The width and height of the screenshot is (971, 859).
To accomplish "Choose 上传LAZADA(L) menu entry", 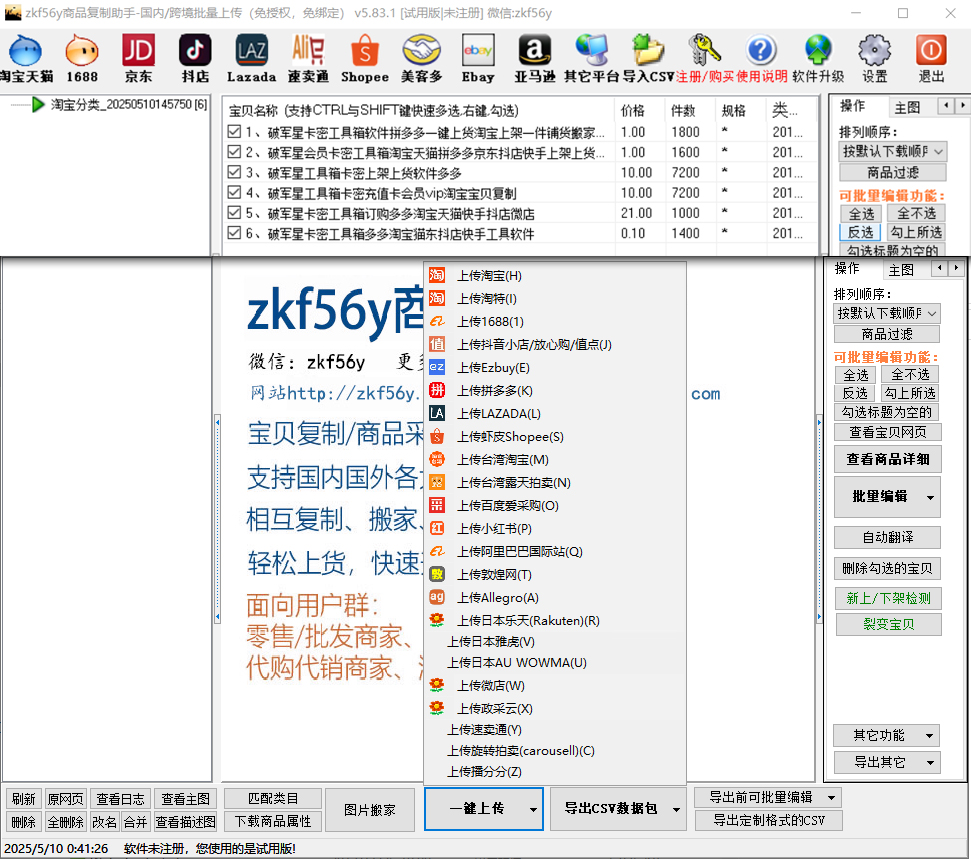I will (x=555, y=414).
